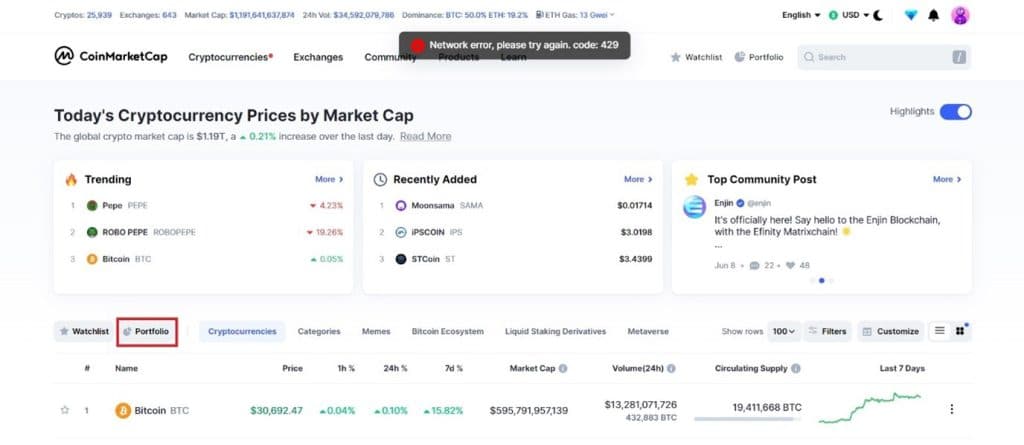Click ROBO PEPE coin icon
1024x445 pixels.
(92, 232)
